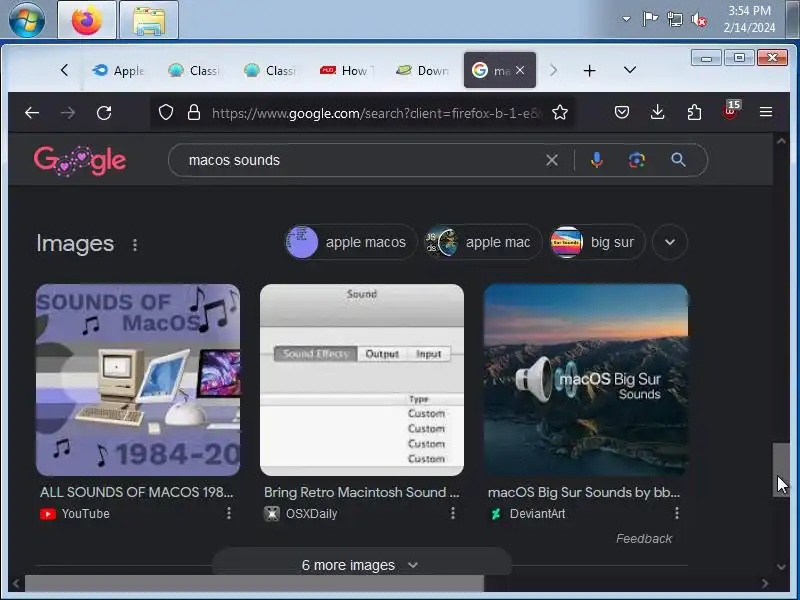Open Images section three-dot menu

[x=135, y=245]
